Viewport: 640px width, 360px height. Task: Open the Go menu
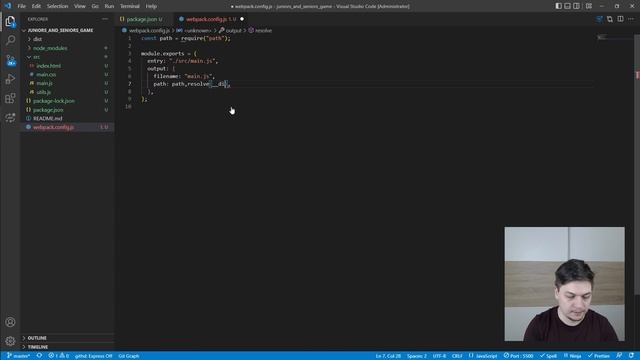coord(95,6)
